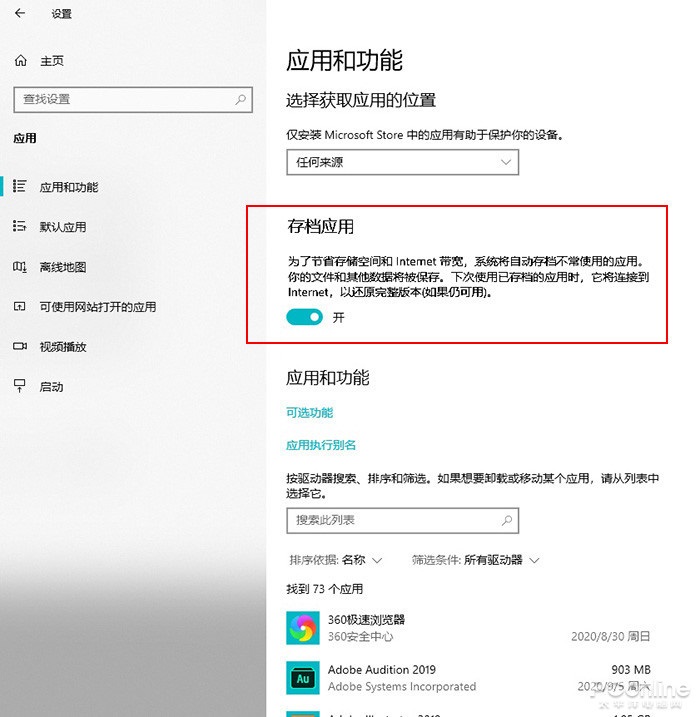
Task: Click Adobe Systems Incorporated publisher text
Action: coord(402,686)
